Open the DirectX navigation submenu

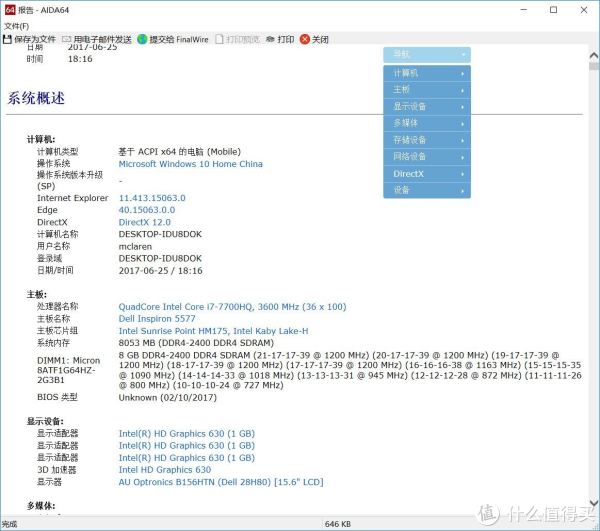[x=427, y=174]
